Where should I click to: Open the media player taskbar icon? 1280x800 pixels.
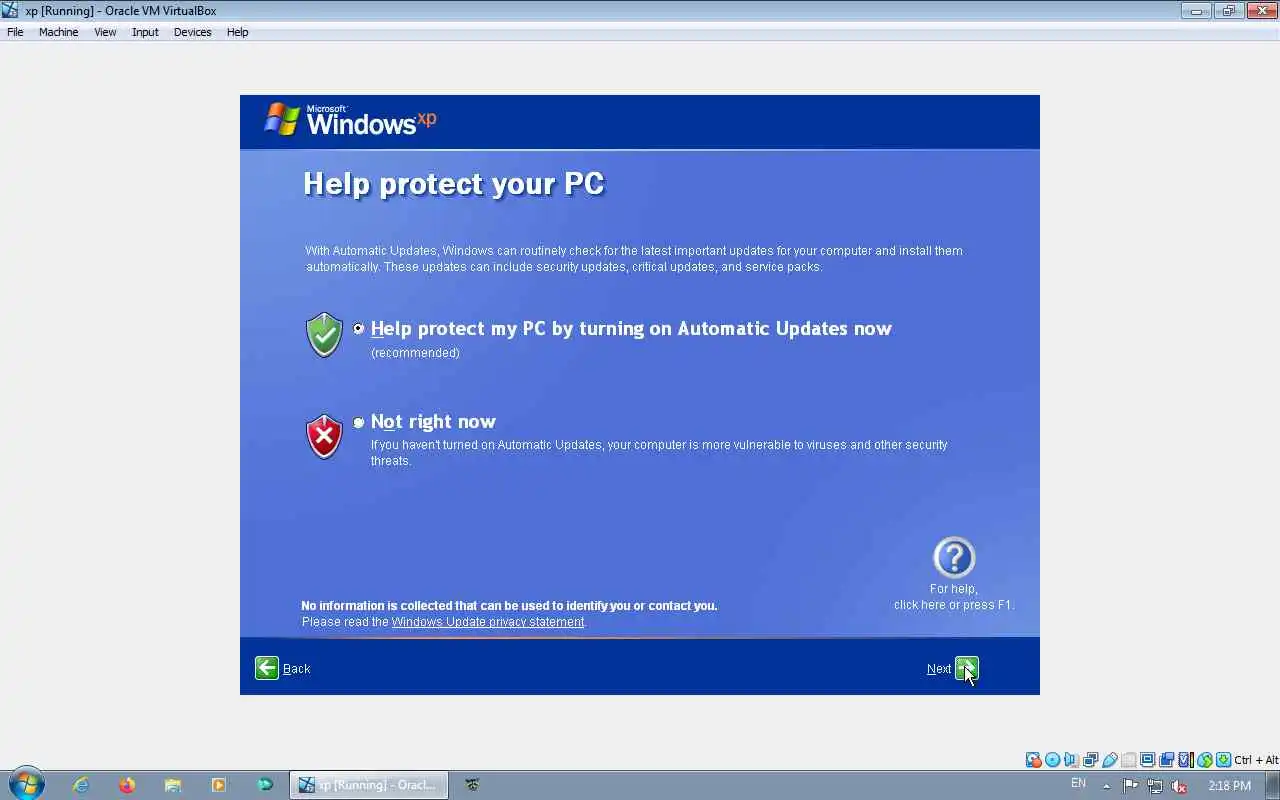219,785
